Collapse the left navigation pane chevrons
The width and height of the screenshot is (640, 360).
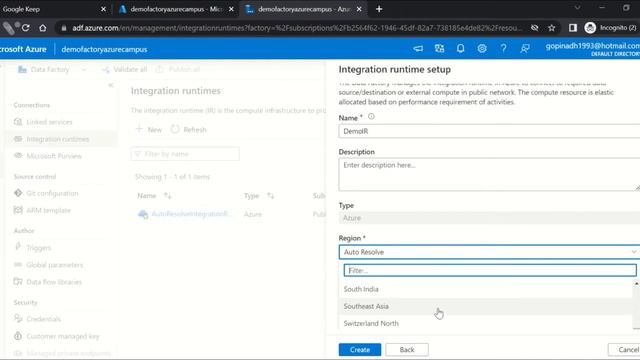111,85
